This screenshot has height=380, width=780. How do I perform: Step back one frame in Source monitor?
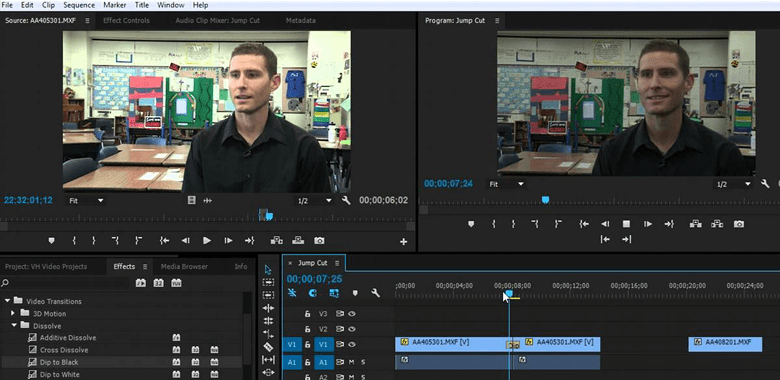click(186, 240)
